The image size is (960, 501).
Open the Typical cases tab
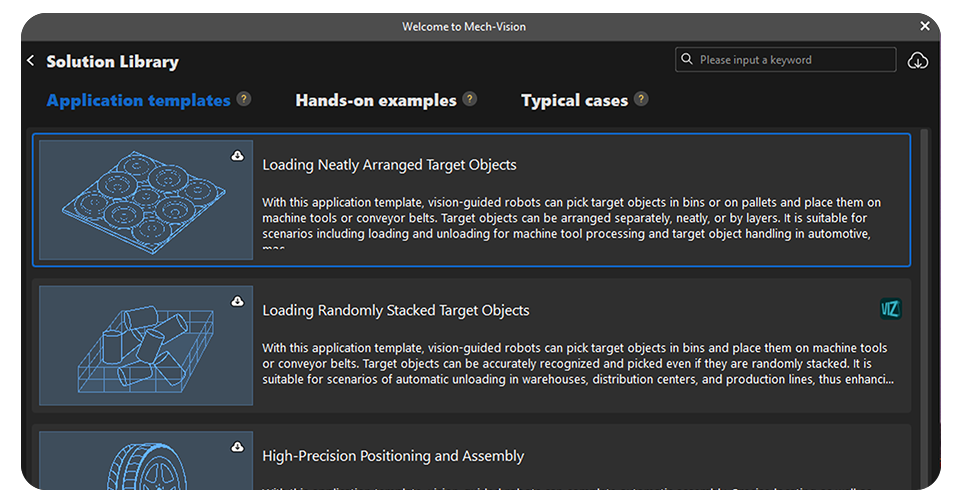574,100
